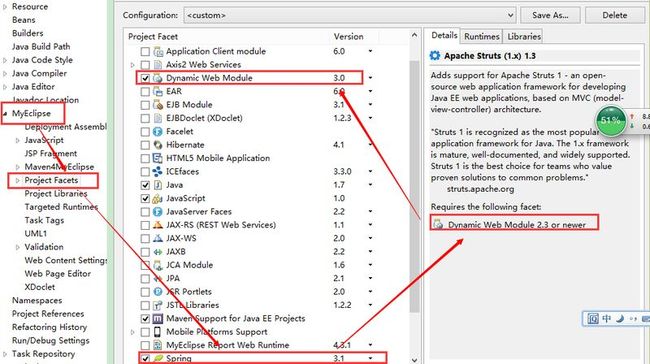Uncheck the Dynamic Web Module checkbox
650x364 pixels.
(145, 78)
